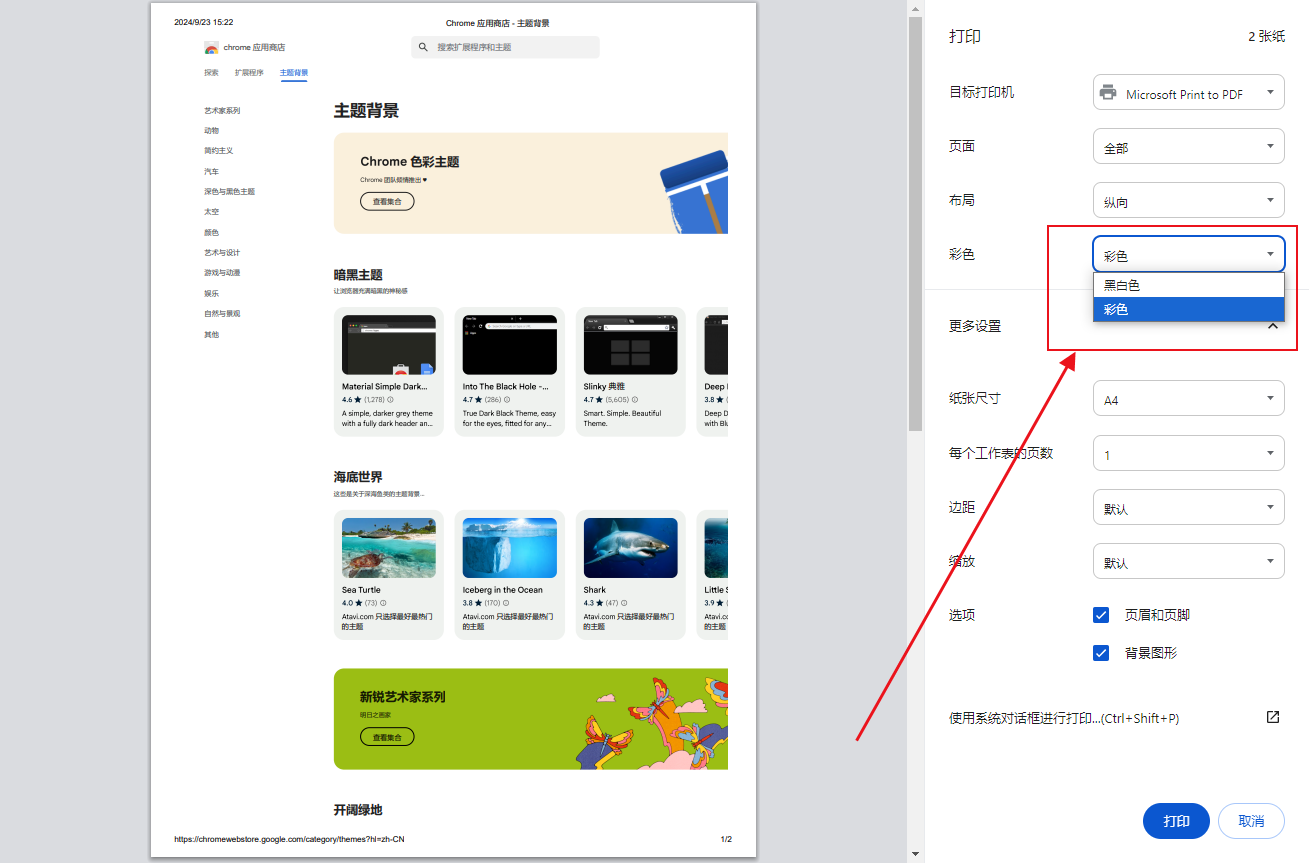
Task: Click the preview scrollbar up arrow
Action: click(x=914, y=8)
